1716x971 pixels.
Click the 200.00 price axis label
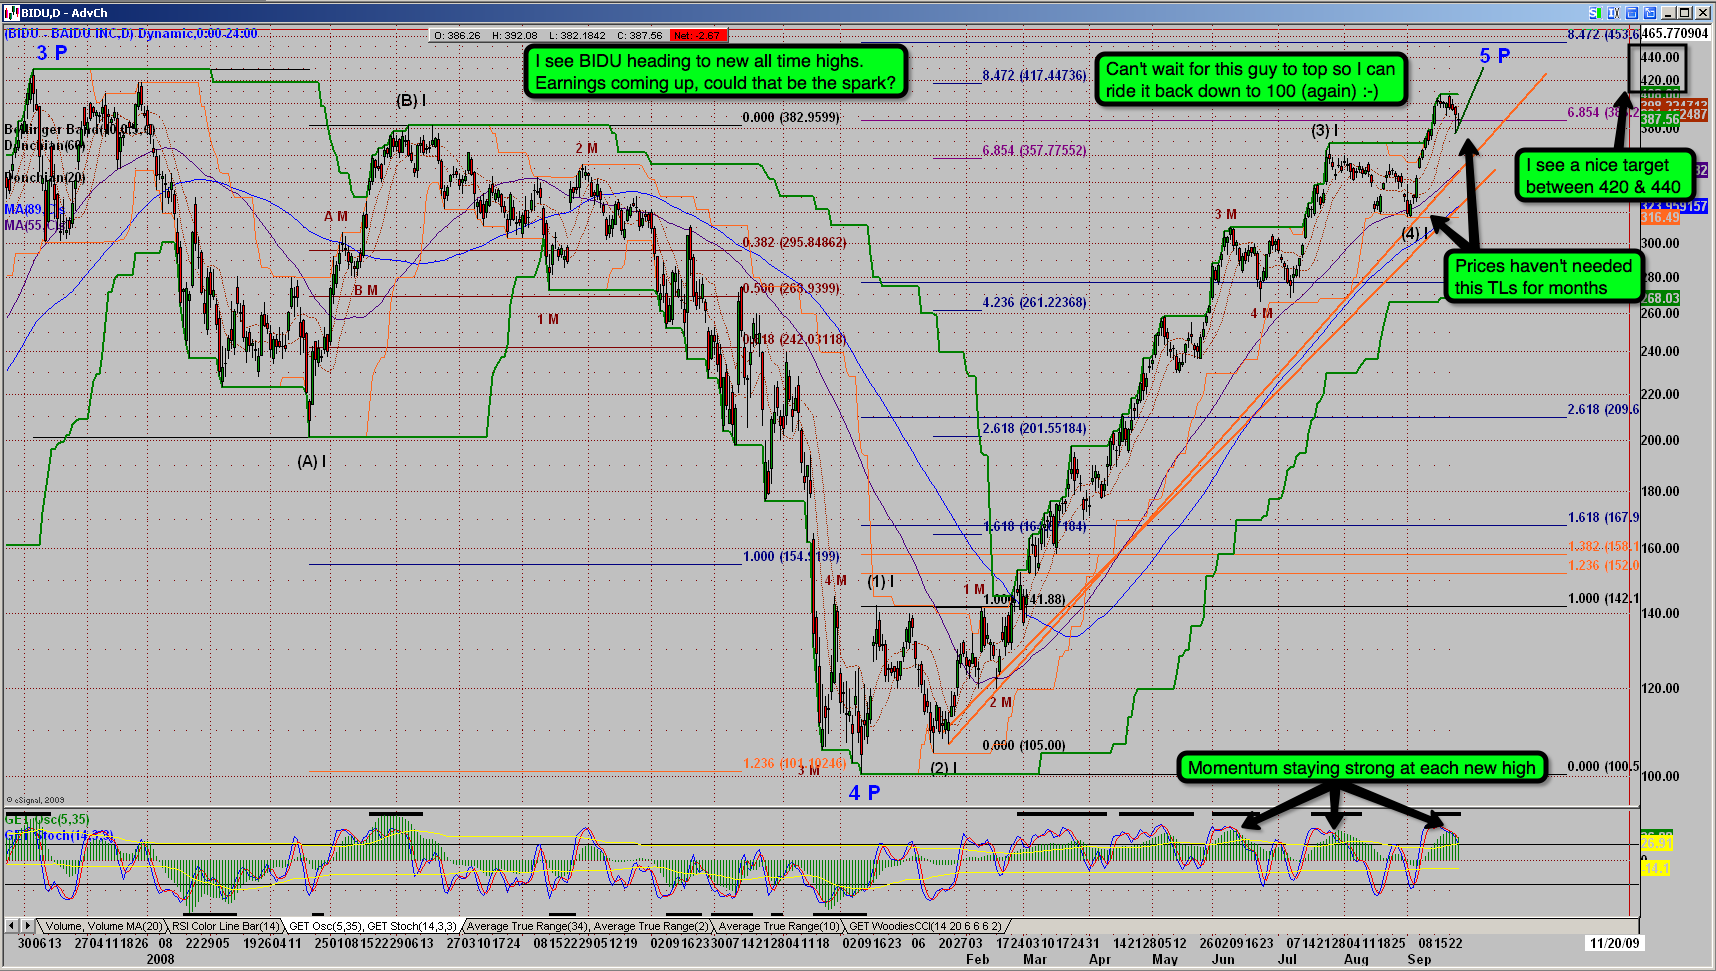click(x=1660, y=440)
